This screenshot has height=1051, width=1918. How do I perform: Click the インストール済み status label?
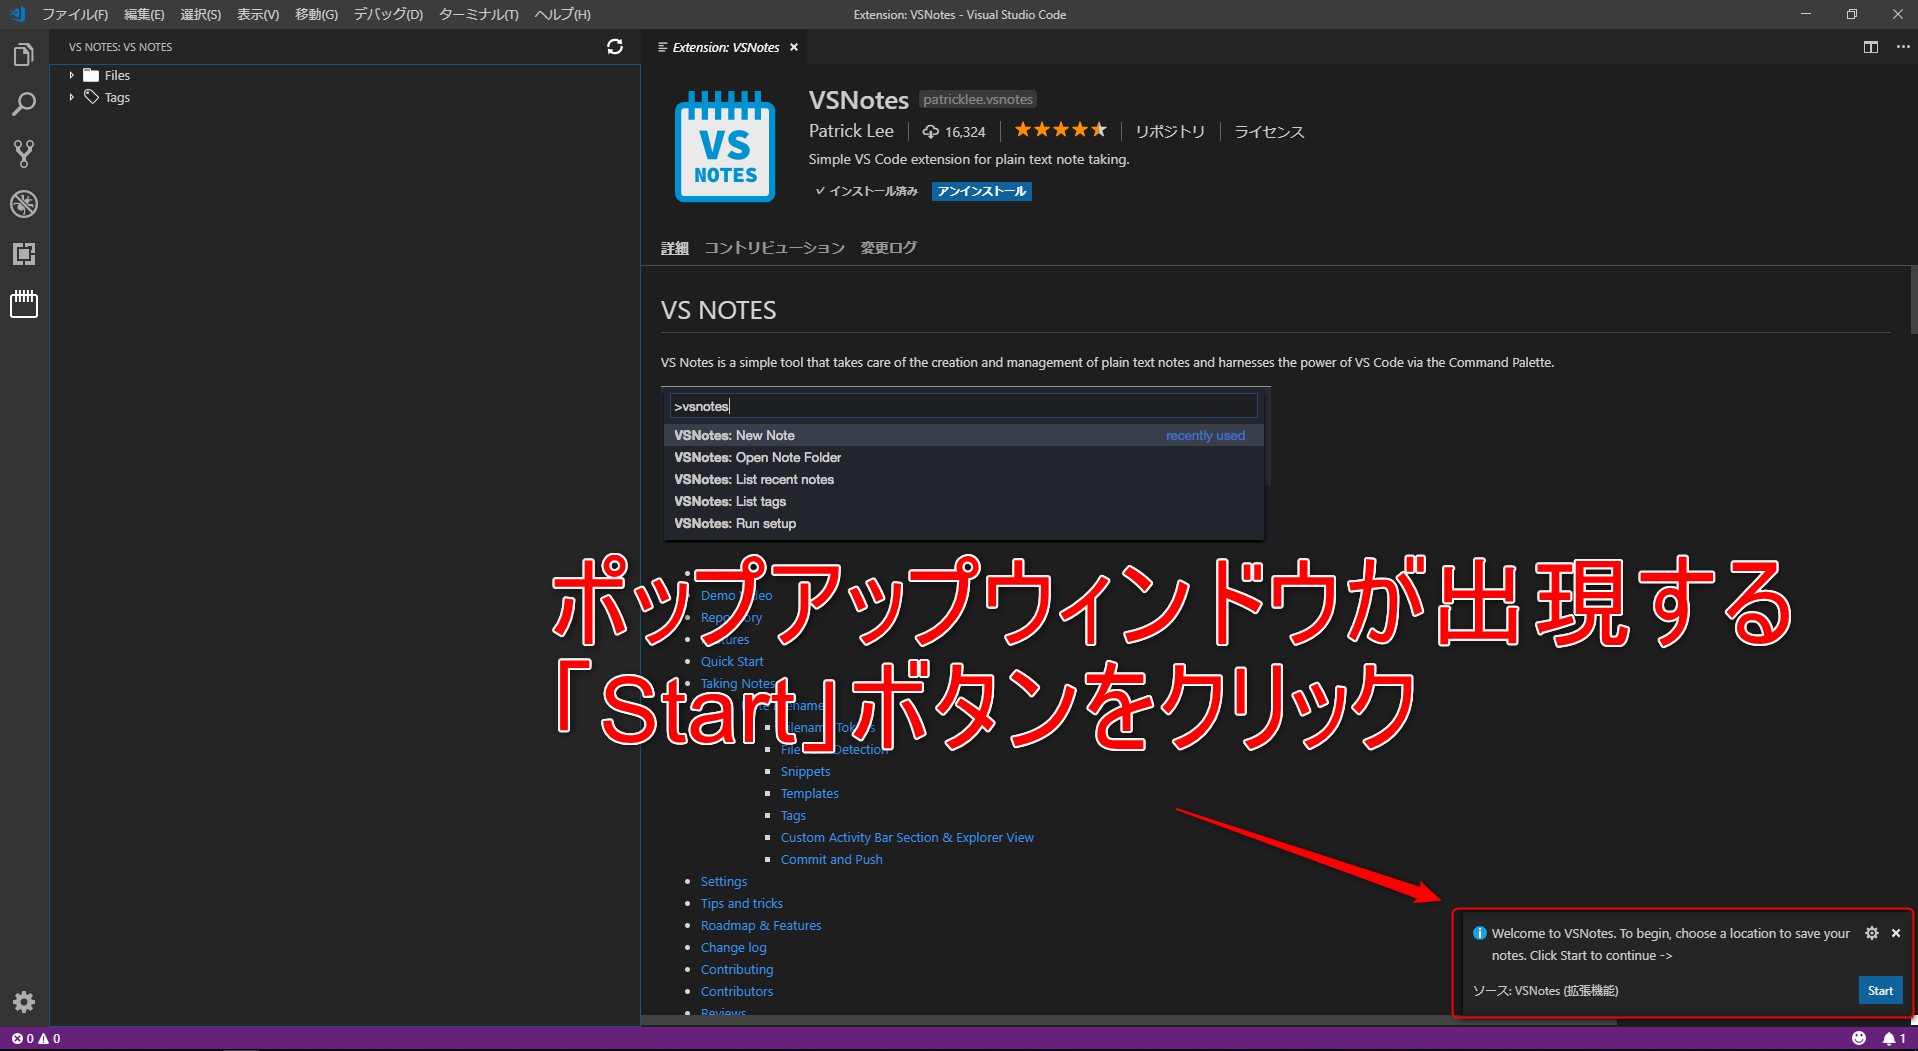click(x=866, y=191)
